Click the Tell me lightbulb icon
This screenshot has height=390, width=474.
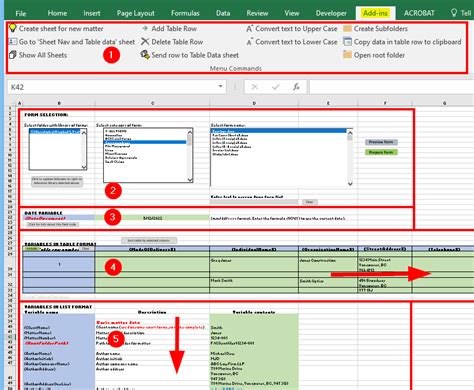453,13
